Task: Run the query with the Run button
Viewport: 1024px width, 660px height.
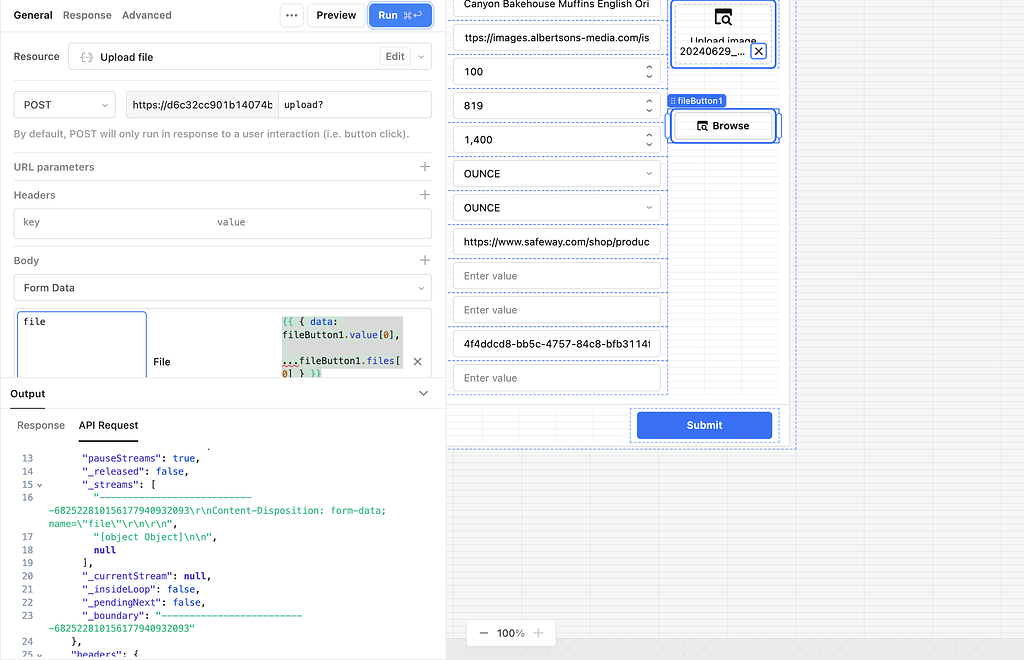Action: [x=400, y=15]
